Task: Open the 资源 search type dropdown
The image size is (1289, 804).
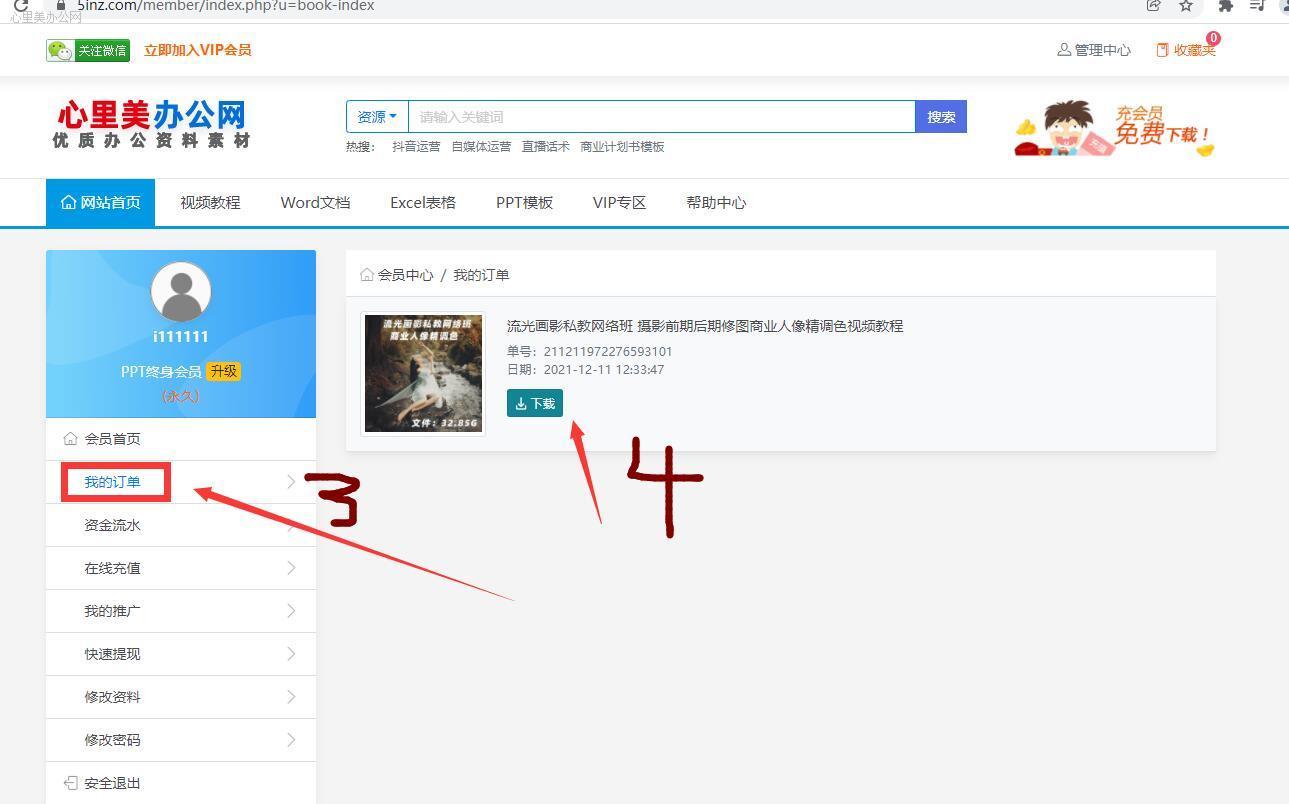Action: [377, 117]
